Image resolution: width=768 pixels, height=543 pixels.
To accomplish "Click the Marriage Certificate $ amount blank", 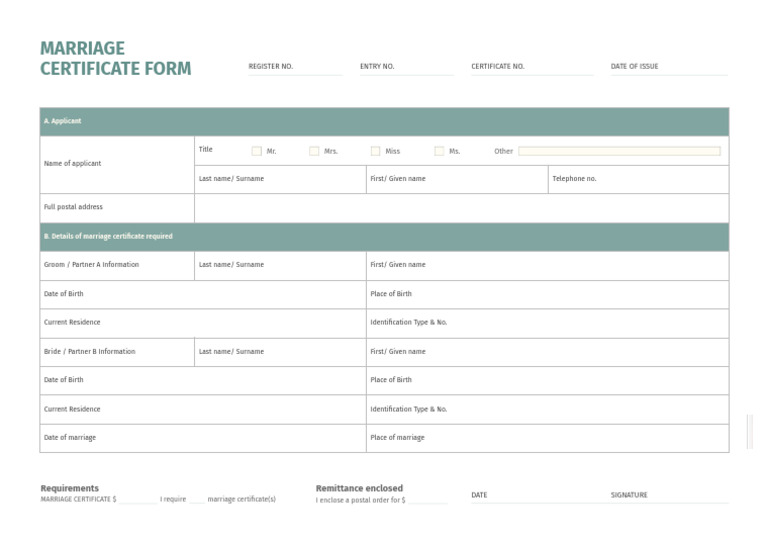I will coord(138,501).
